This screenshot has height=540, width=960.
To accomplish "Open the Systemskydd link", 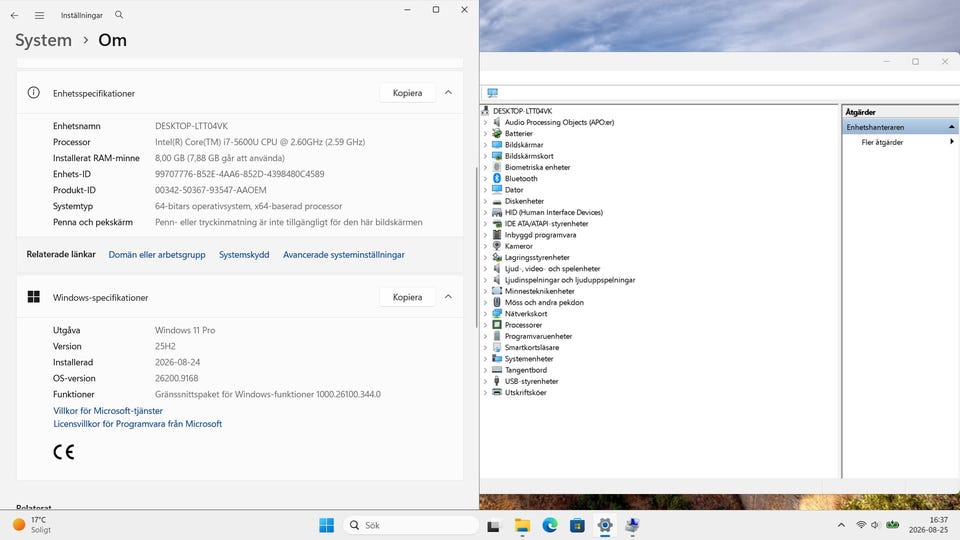I will tap(244, 254).
